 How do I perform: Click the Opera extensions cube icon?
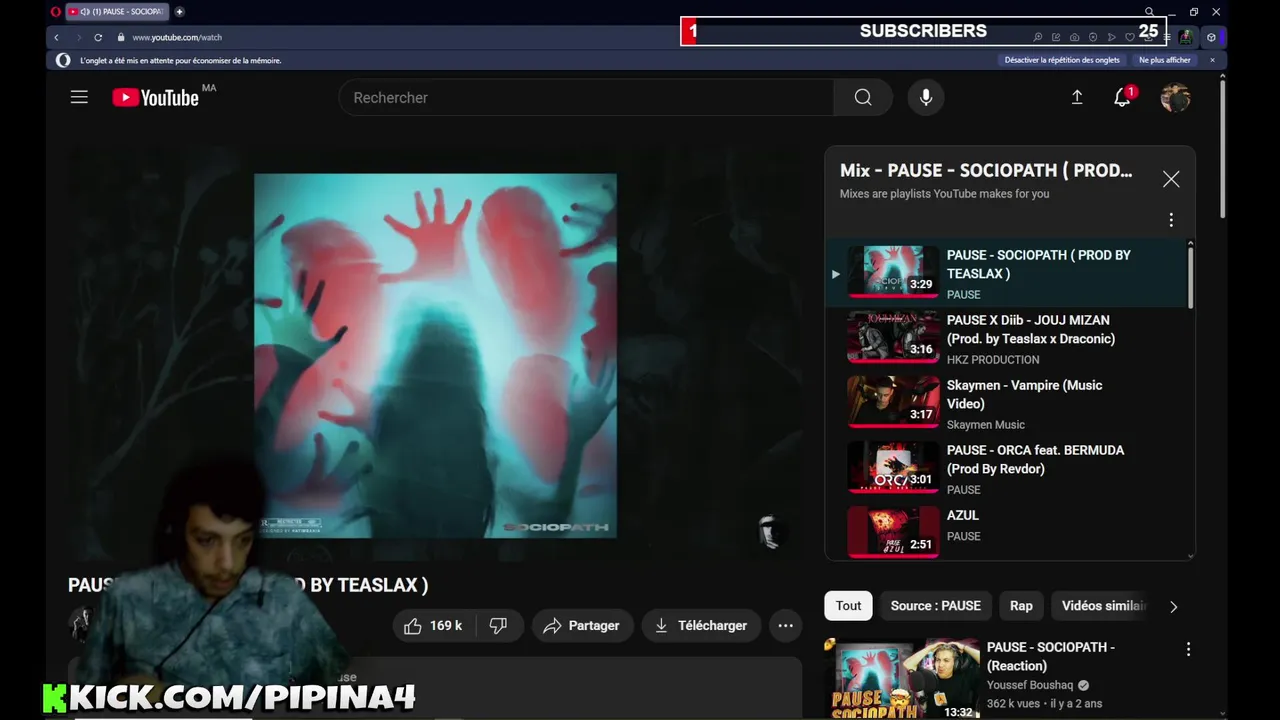1211,37
